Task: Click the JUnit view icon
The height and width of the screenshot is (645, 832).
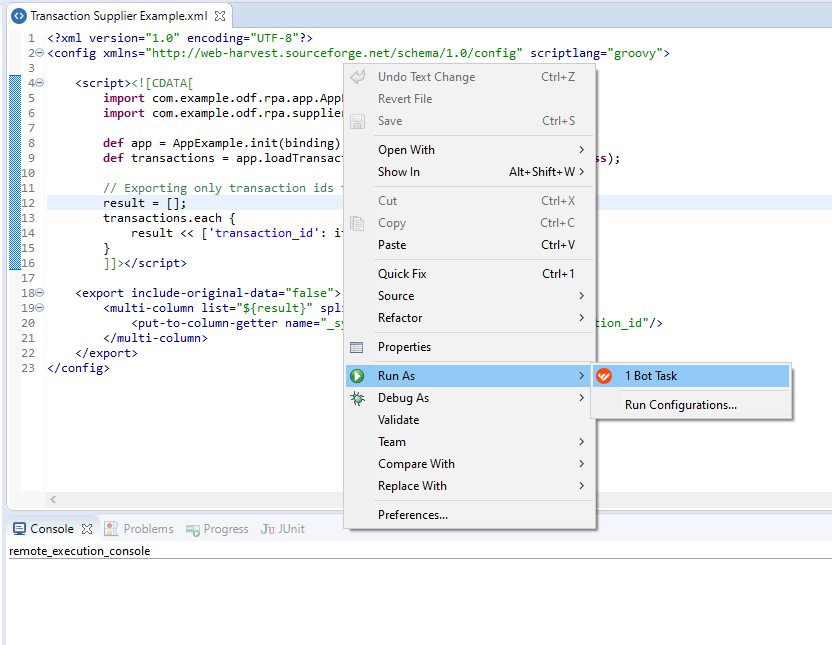Action: pyautogui.click(x=267, y=529)
